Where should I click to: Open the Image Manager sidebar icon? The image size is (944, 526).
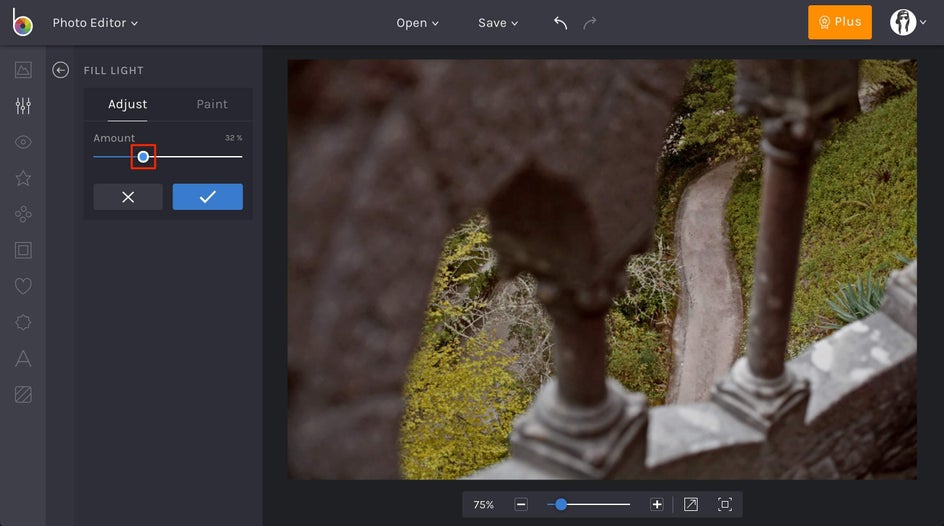coord(23,70)
